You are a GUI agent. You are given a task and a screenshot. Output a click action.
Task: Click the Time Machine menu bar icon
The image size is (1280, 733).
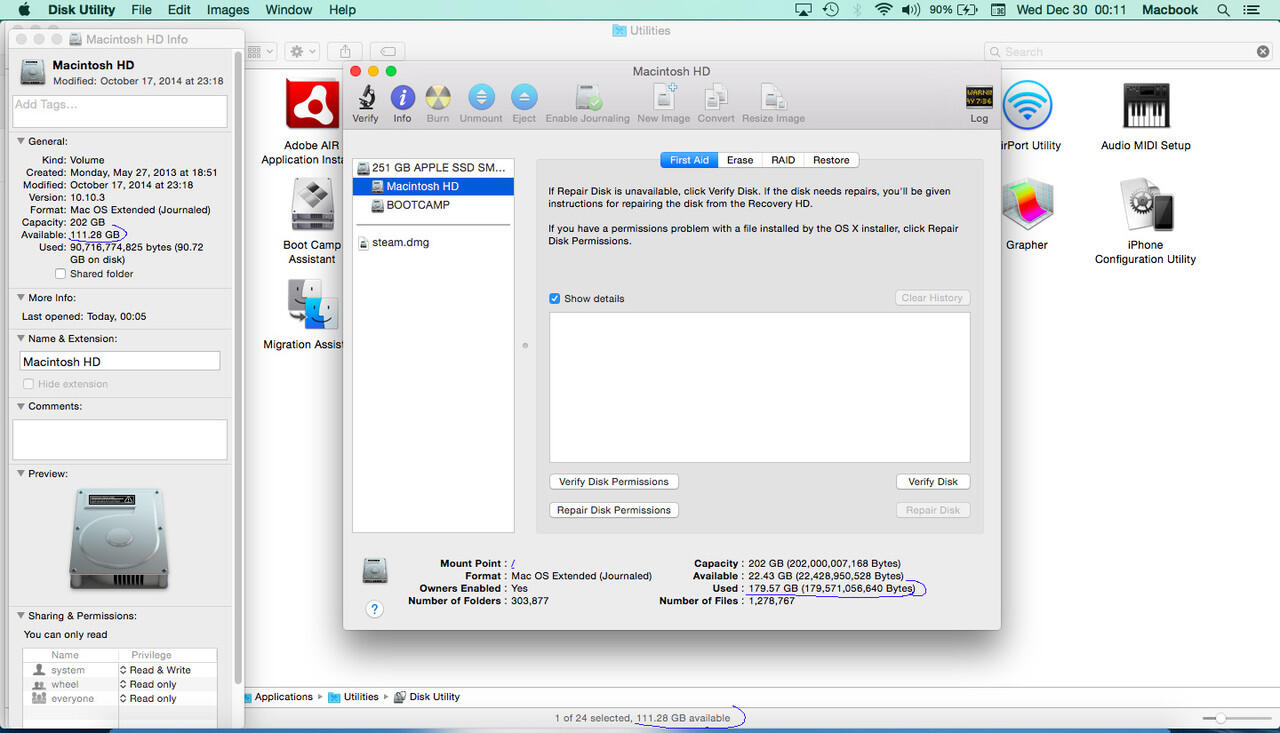coord(831,10)
